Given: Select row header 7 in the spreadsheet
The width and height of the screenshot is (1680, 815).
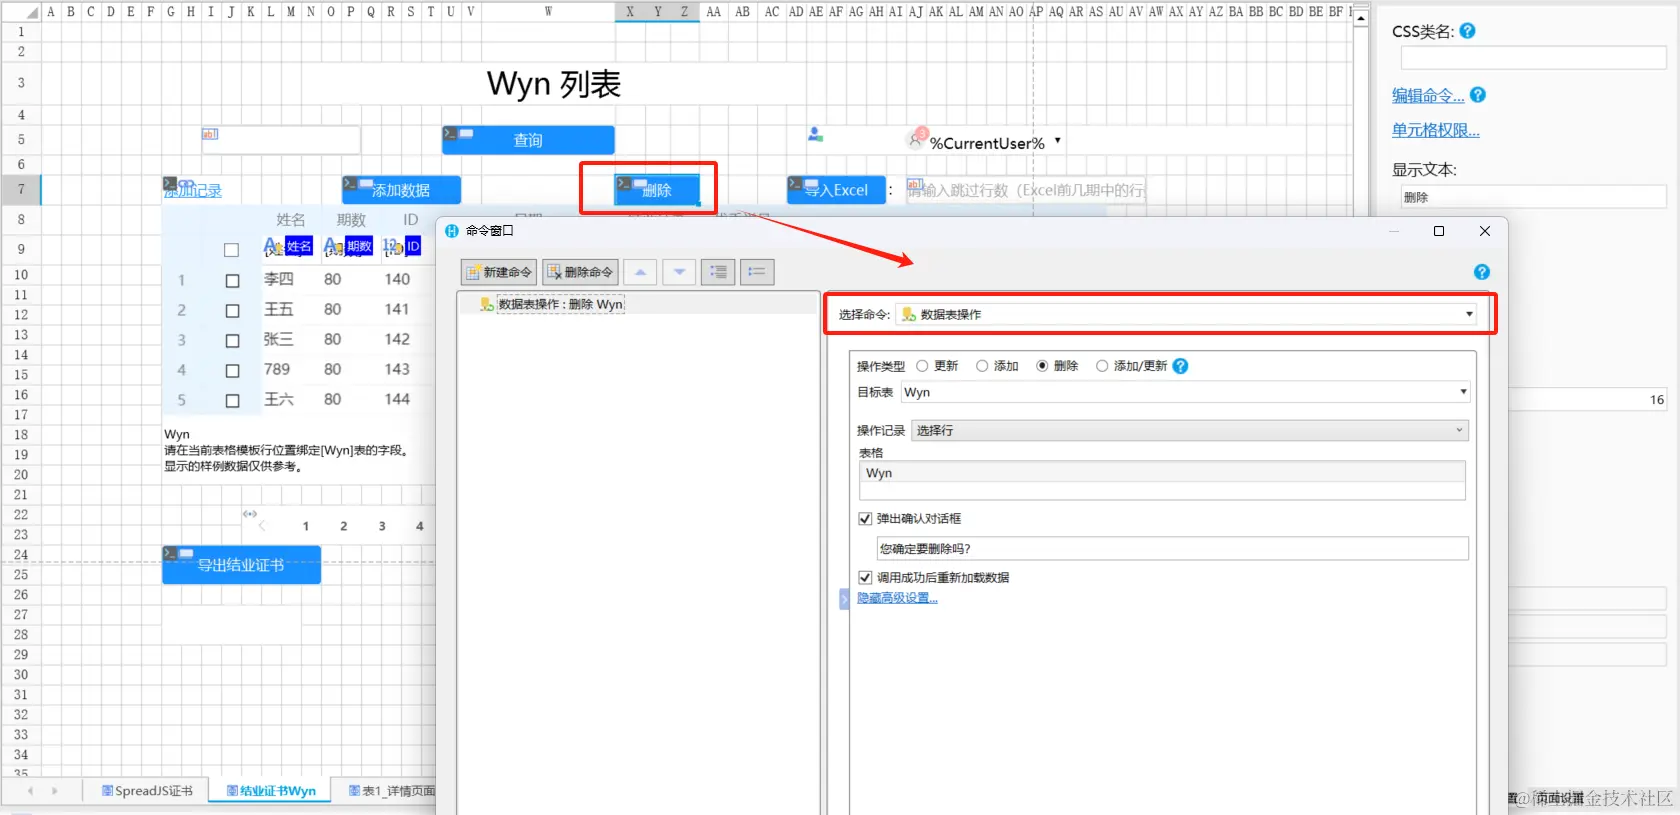Looking at the screenshot, I should coord(21,189).
